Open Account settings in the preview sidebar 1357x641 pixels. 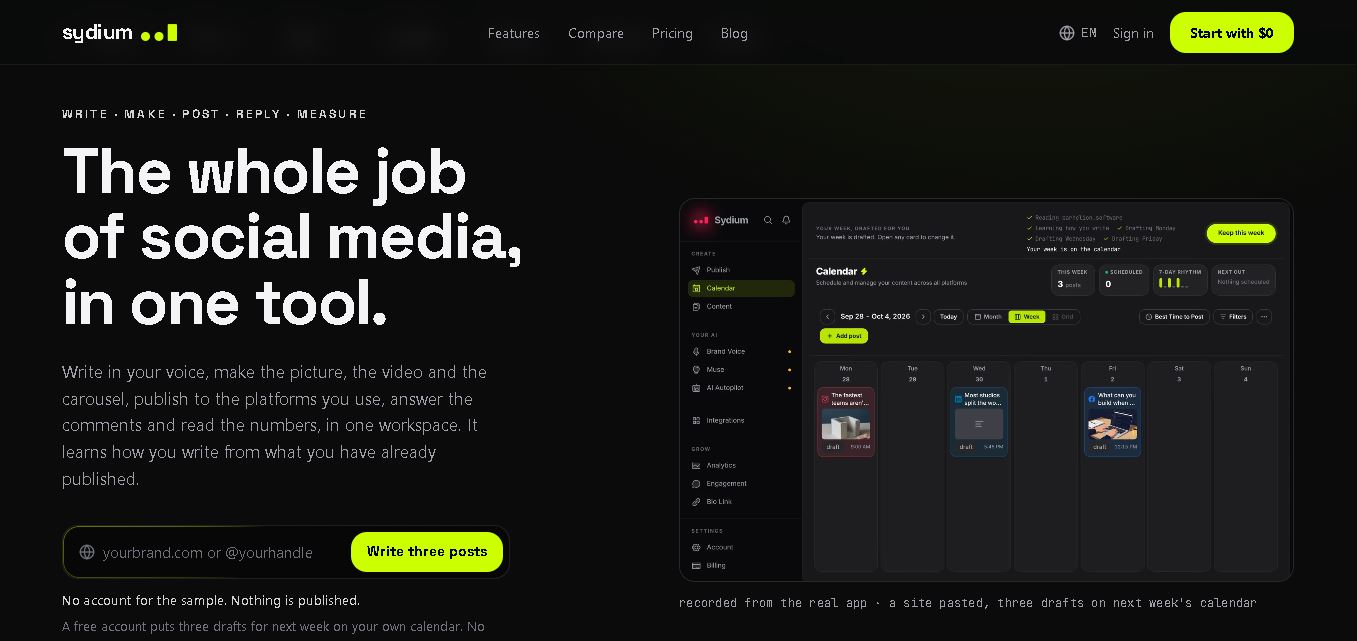pyautogui.click(x=741, y=548)
